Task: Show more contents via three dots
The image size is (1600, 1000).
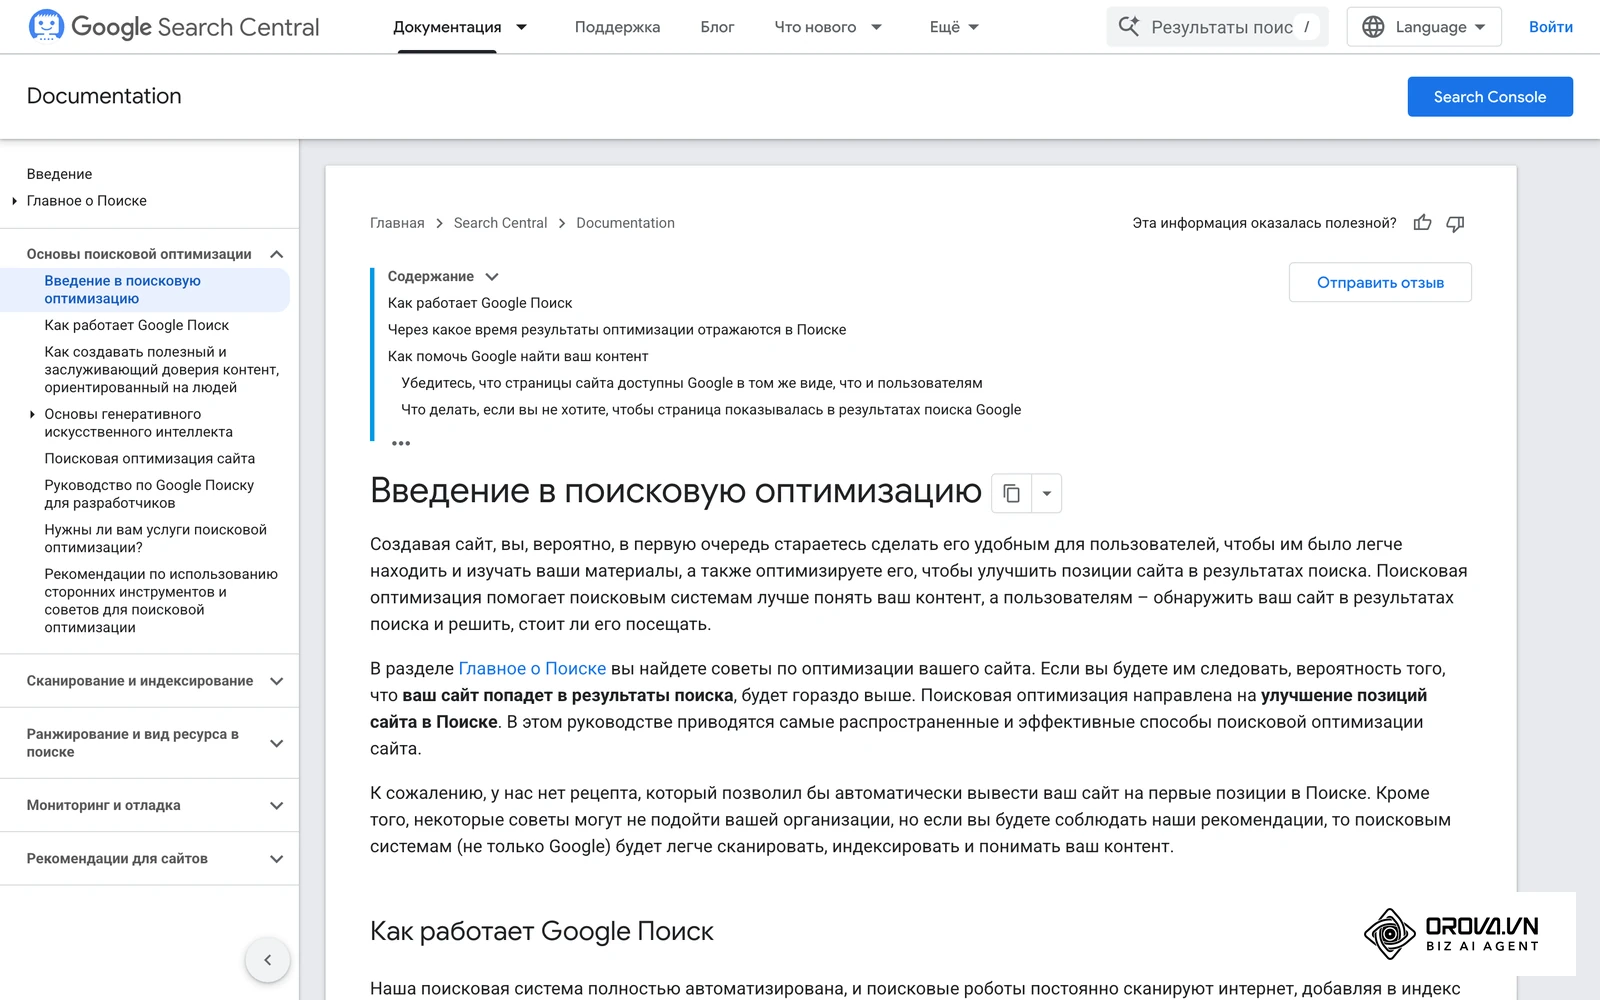Action: (x=401, y=443)
